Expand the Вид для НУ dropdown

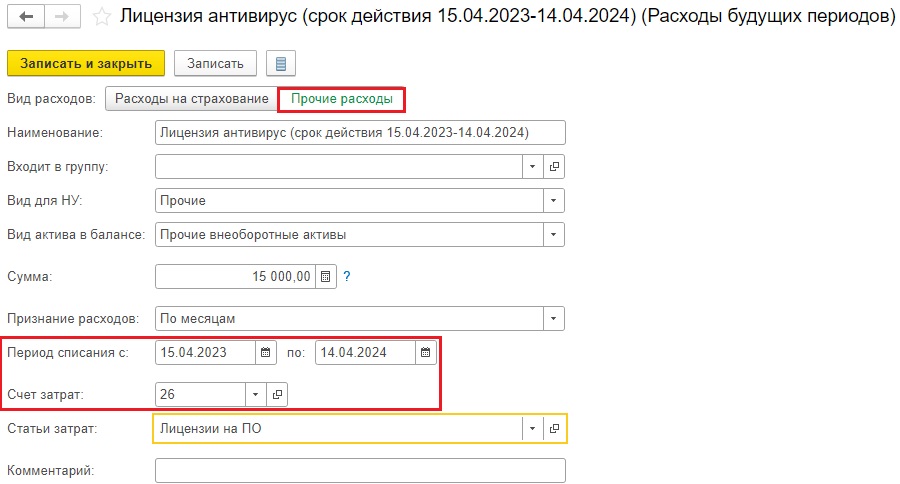554,200
